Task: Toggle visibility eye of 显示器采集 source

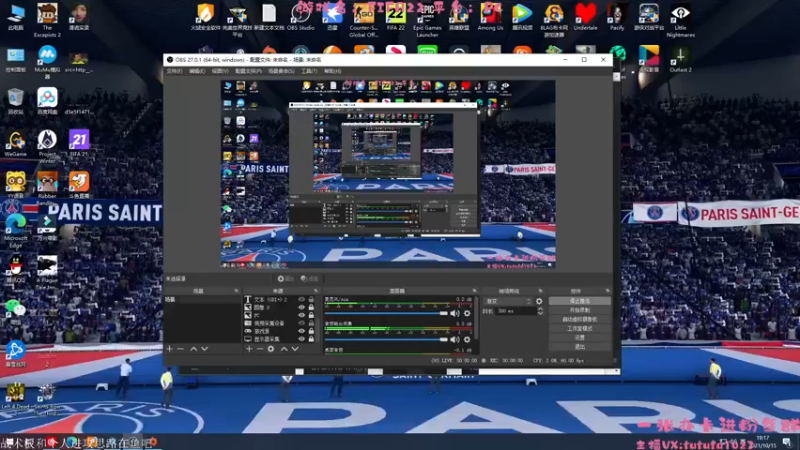Action: click(302, 339)
